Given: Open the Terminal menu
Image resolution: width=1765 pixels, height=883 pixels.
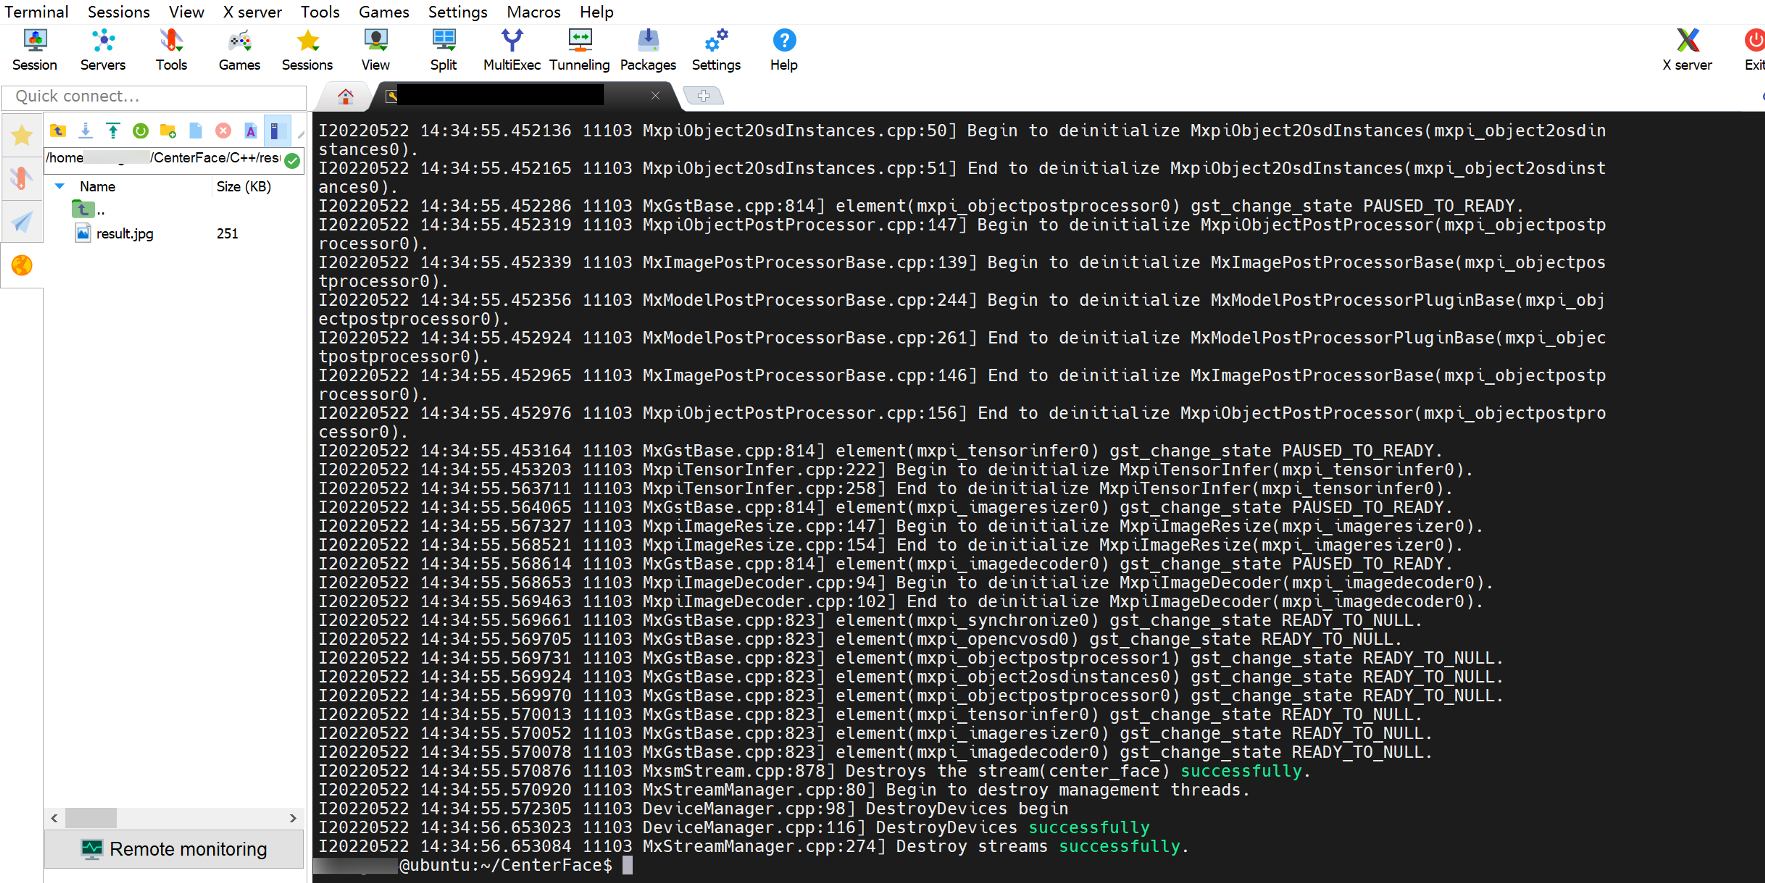Looking at the screenshot, I should (37, 12).
